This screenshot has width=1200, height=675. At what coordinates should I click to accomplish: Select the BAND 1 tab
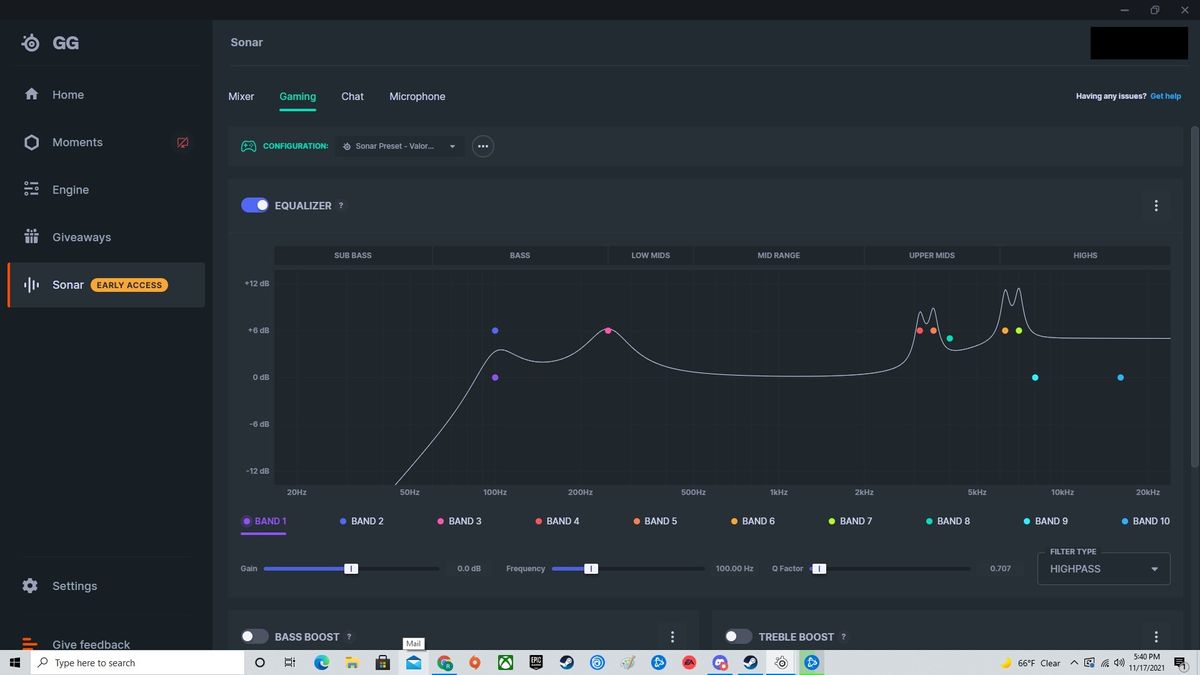[x=264, y=521]
